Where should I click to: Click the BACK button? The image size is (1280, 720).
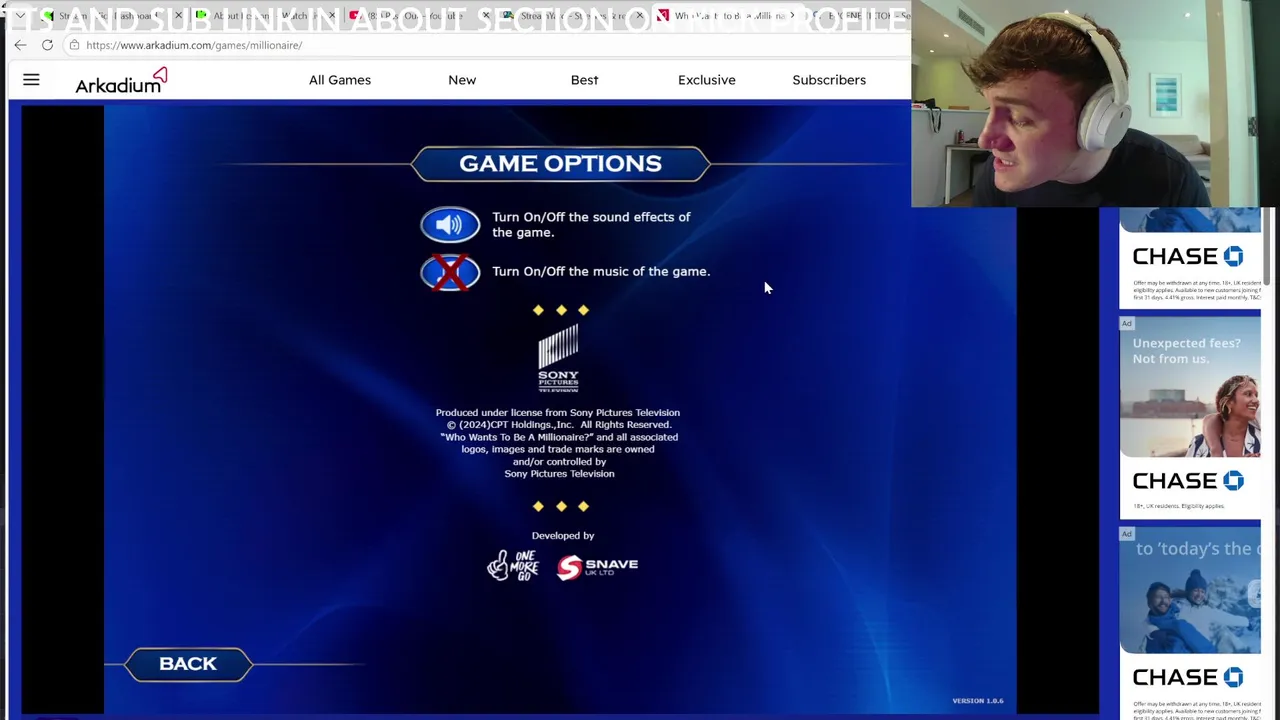tap(188, 664)
